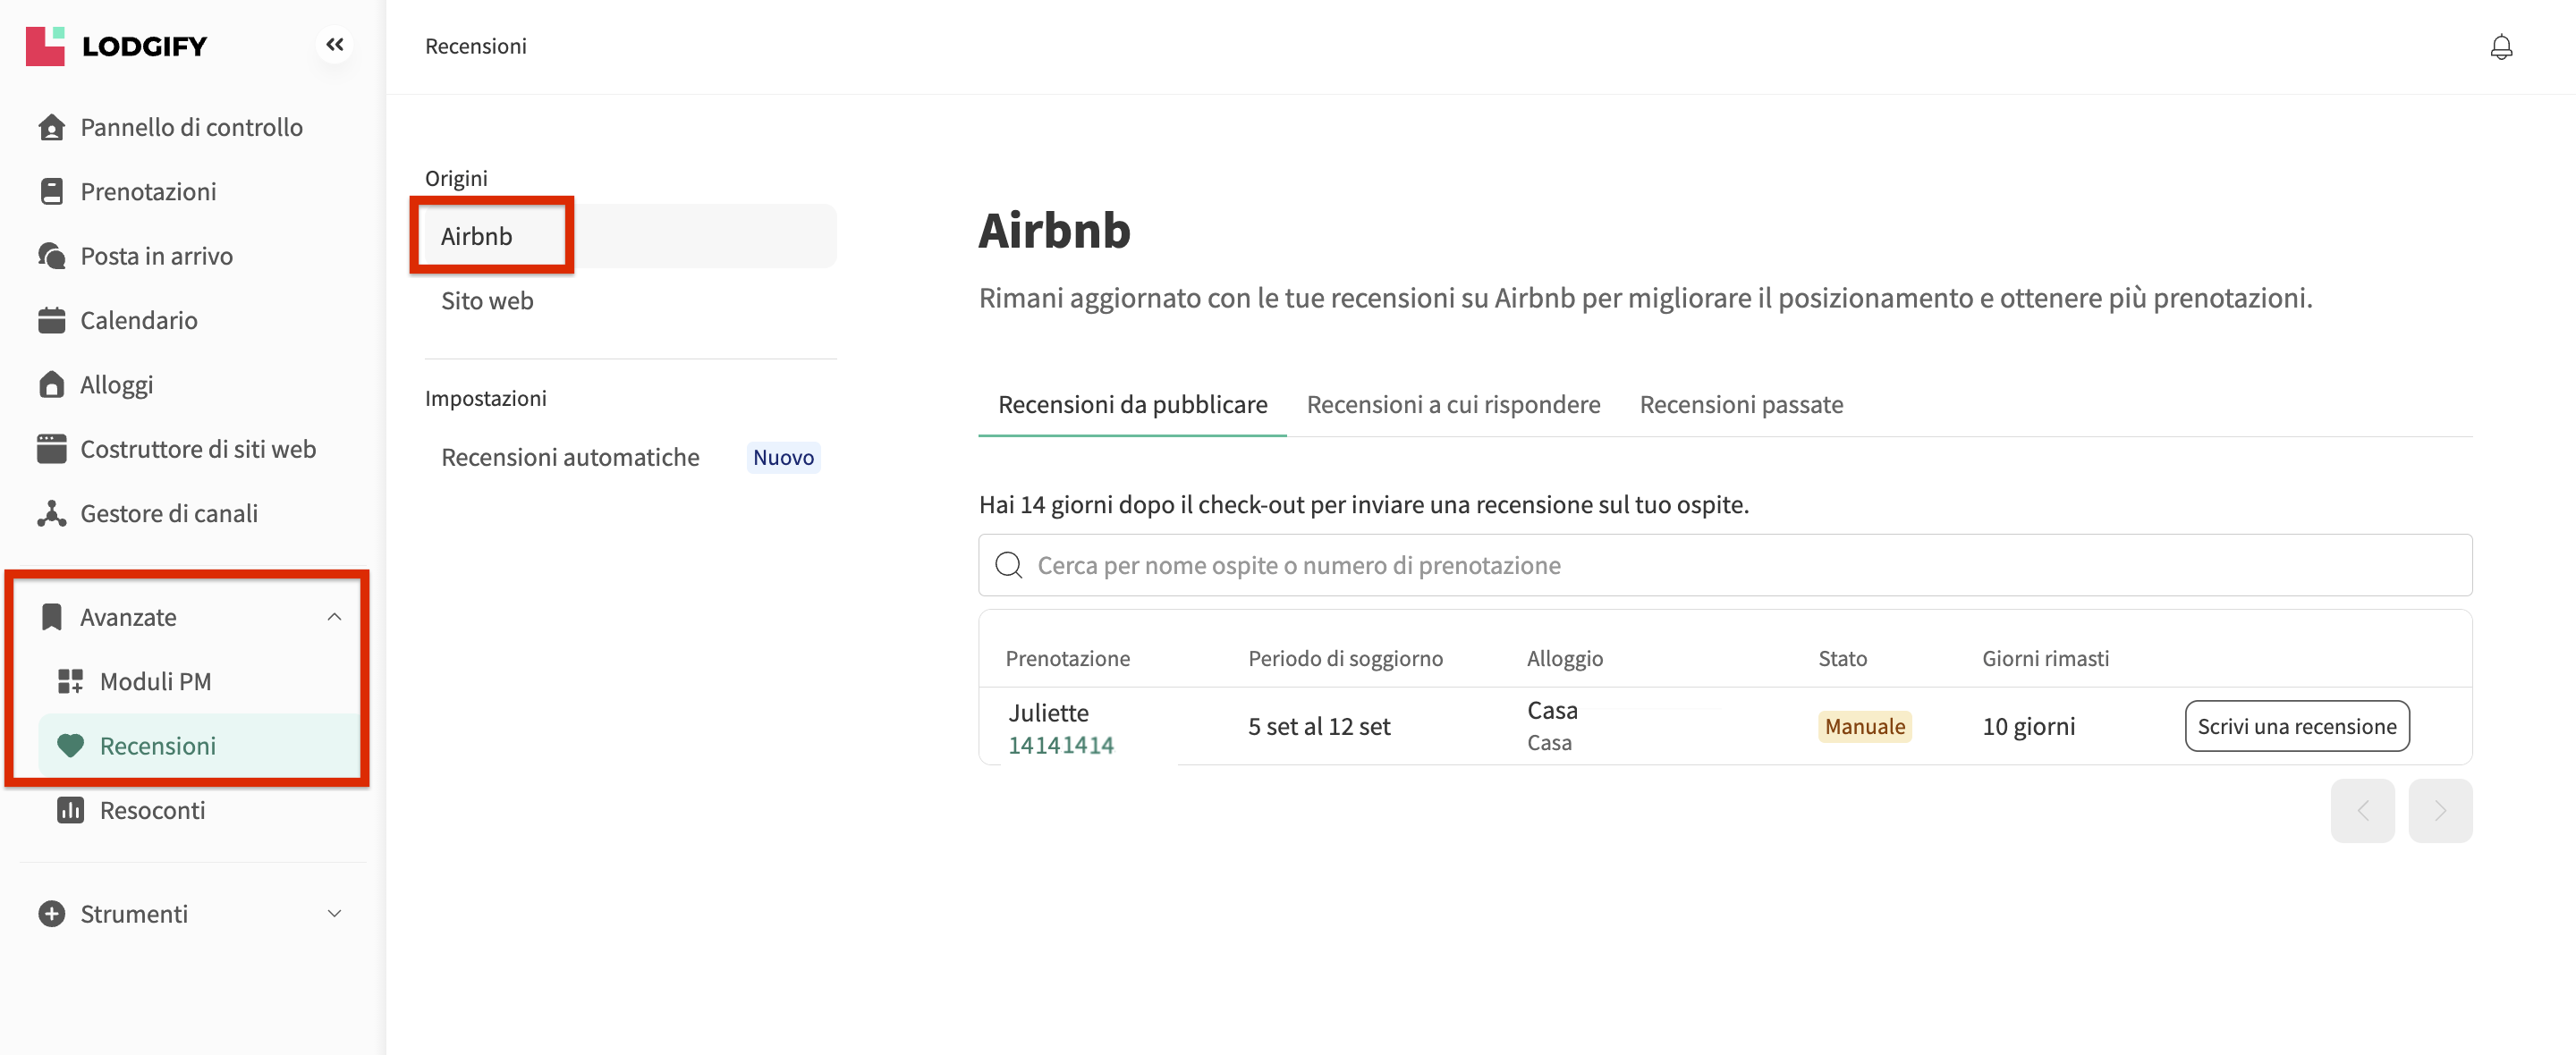Click the Pannello di controllo house icon
This screenshot has width=2576, height=1055.
51,128
